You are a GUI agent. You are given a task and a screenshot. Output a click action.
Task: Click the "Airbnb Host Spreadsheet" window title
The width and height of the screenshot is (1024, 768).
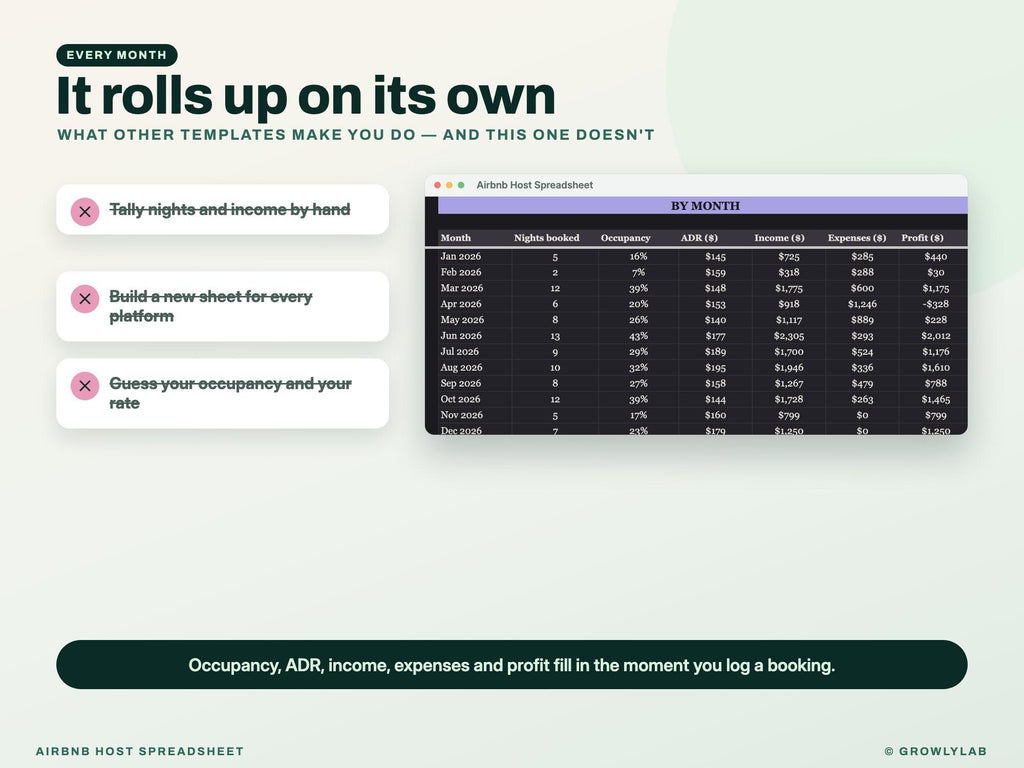coord(535,185)
